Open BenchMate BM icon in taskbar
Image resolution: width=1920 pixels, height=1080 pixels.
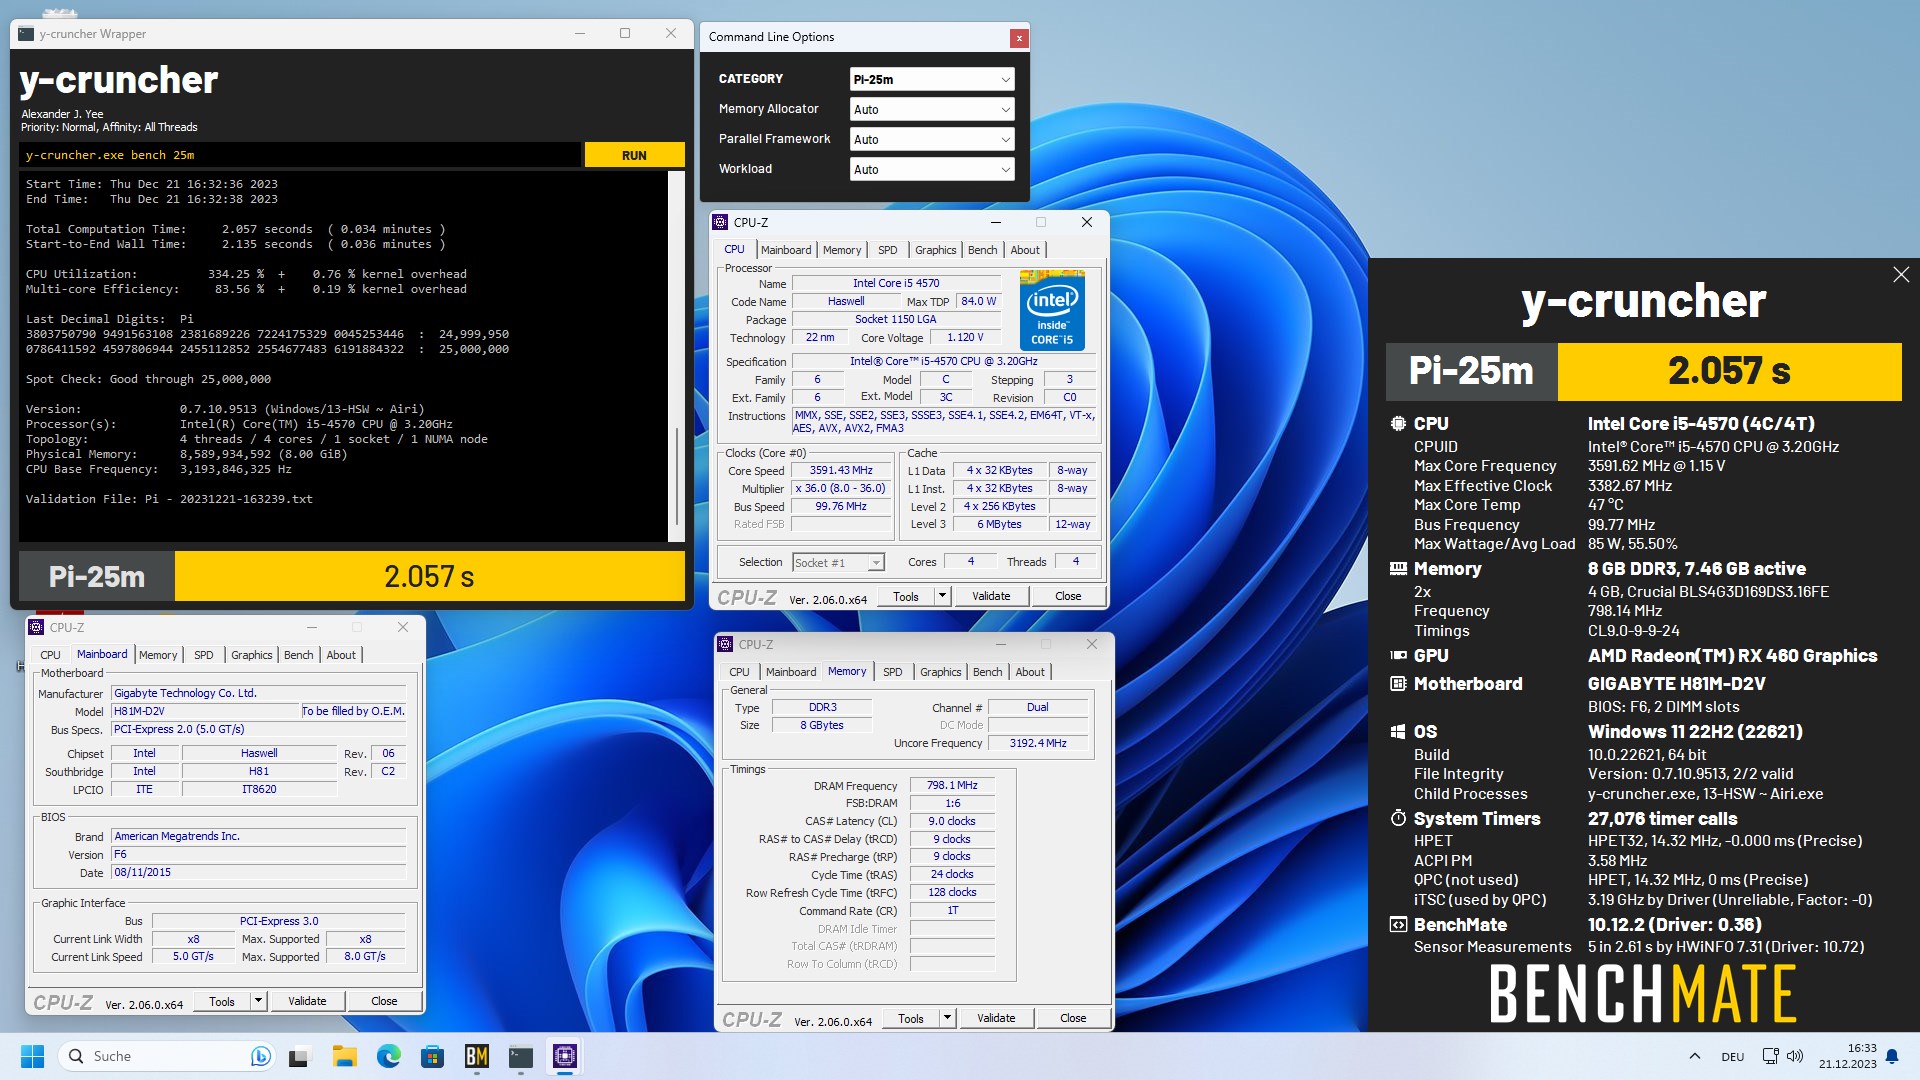(476, 1056)
